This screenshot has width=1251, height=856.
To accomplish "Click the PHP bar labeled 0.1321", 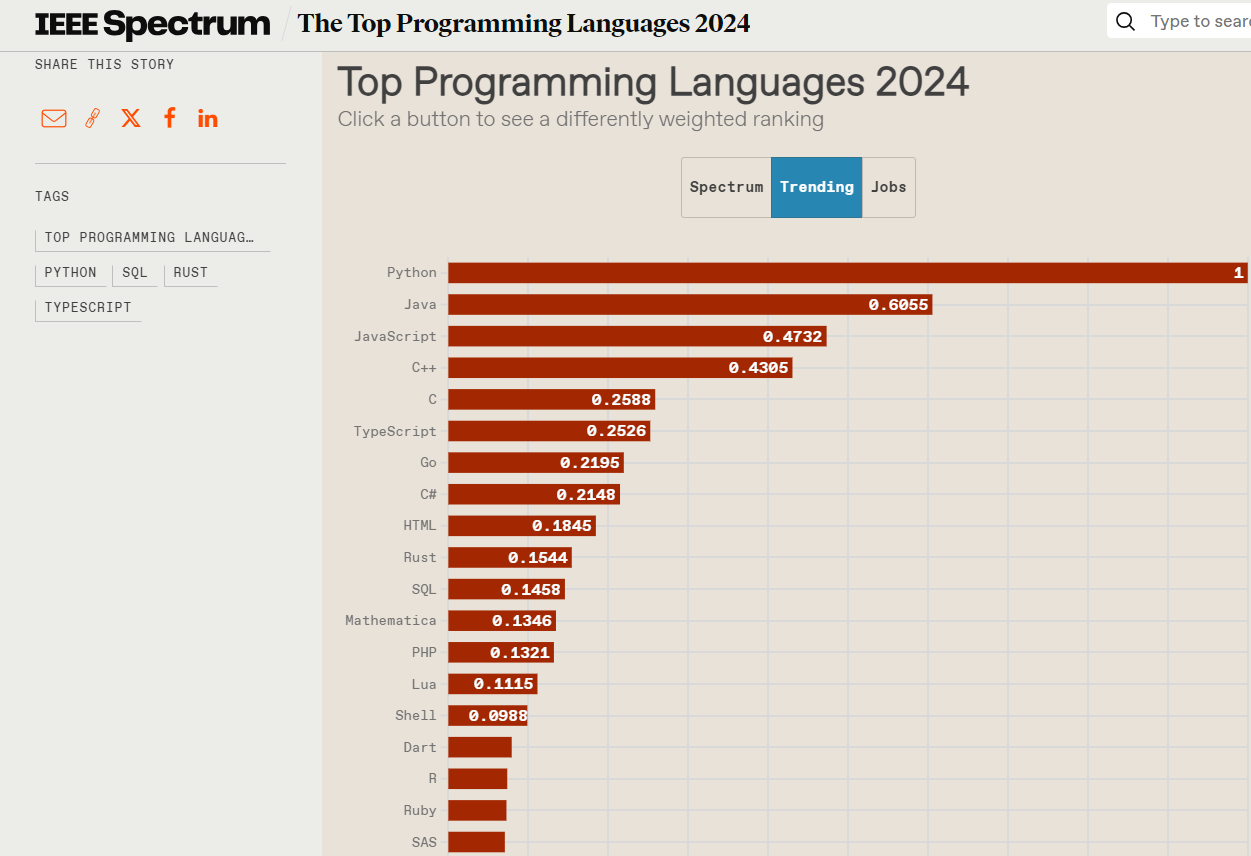I will [501, 653].
